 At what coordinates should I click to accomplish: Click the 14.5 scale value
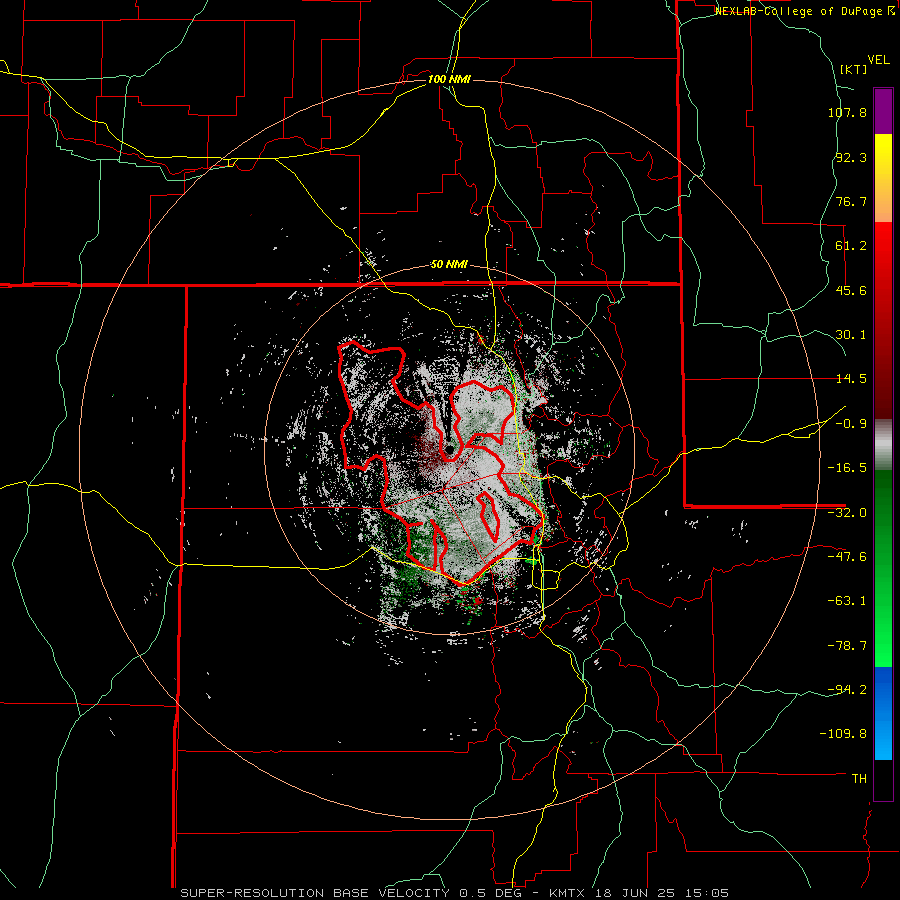click(x=850, y=379)
